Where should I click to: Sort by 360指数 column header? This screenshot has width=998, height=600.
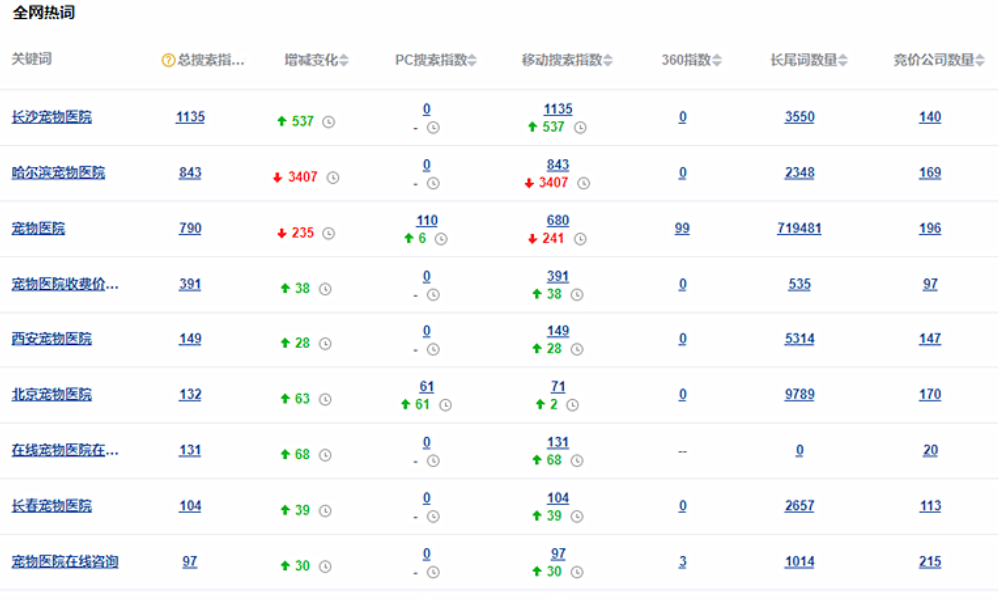pos(717,60)
